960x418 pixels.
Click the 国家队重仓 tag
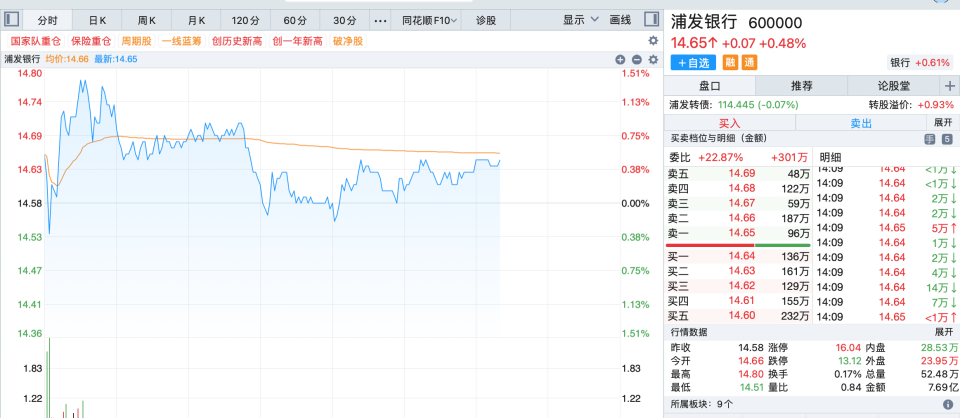36,41
